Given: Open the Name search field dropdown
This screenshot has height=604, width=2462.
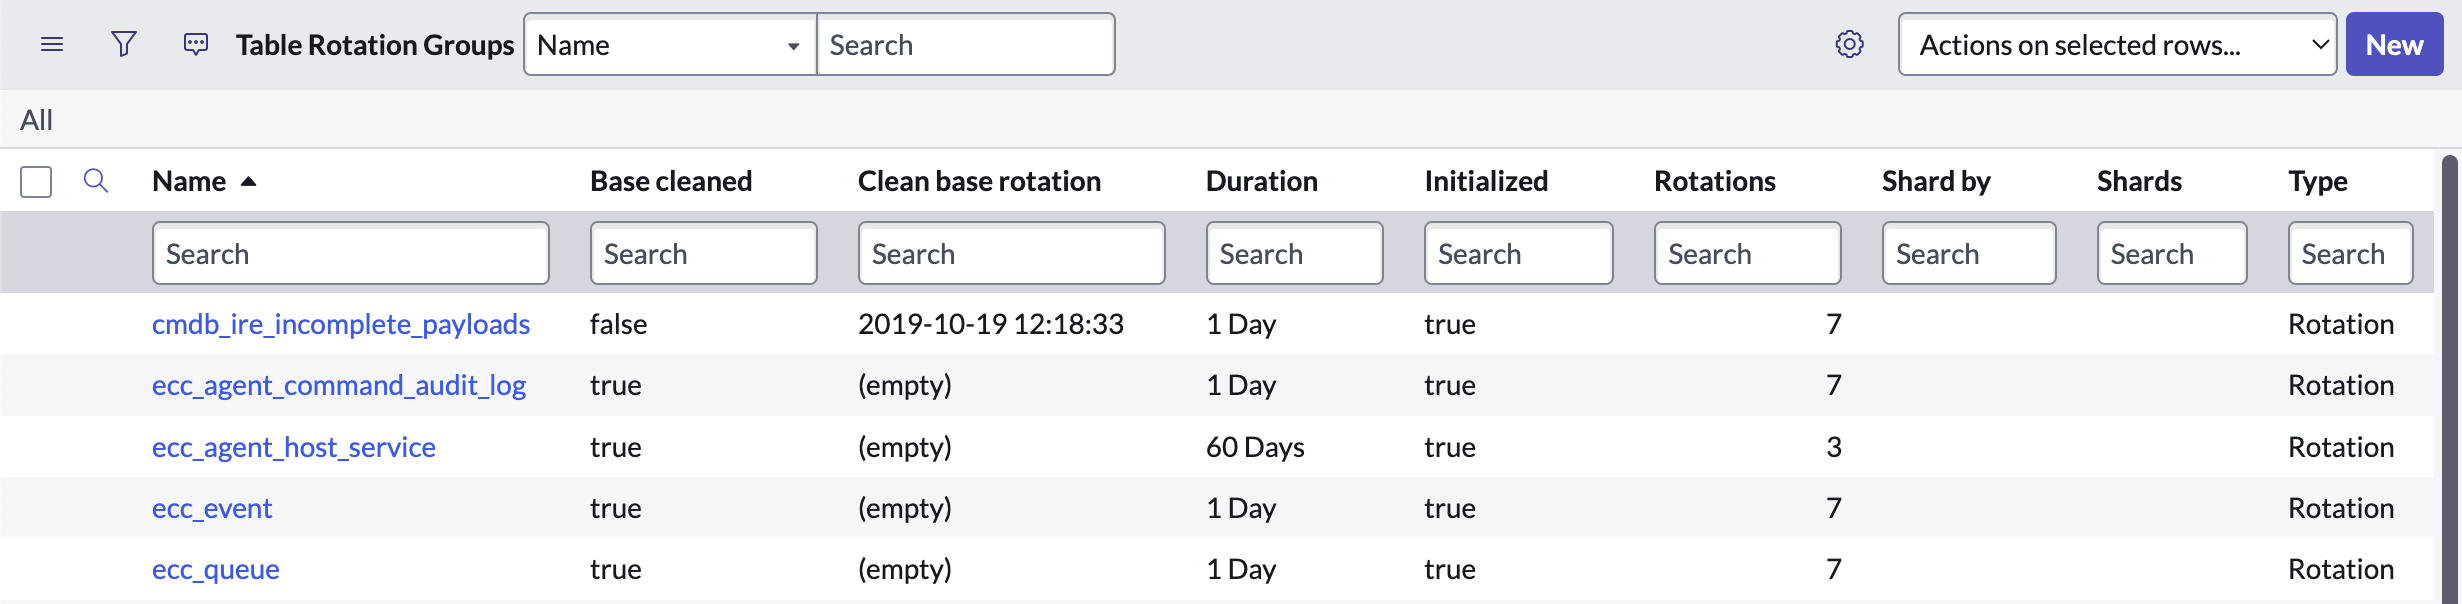Looking at the screenshot, I should tap(670, 44).
